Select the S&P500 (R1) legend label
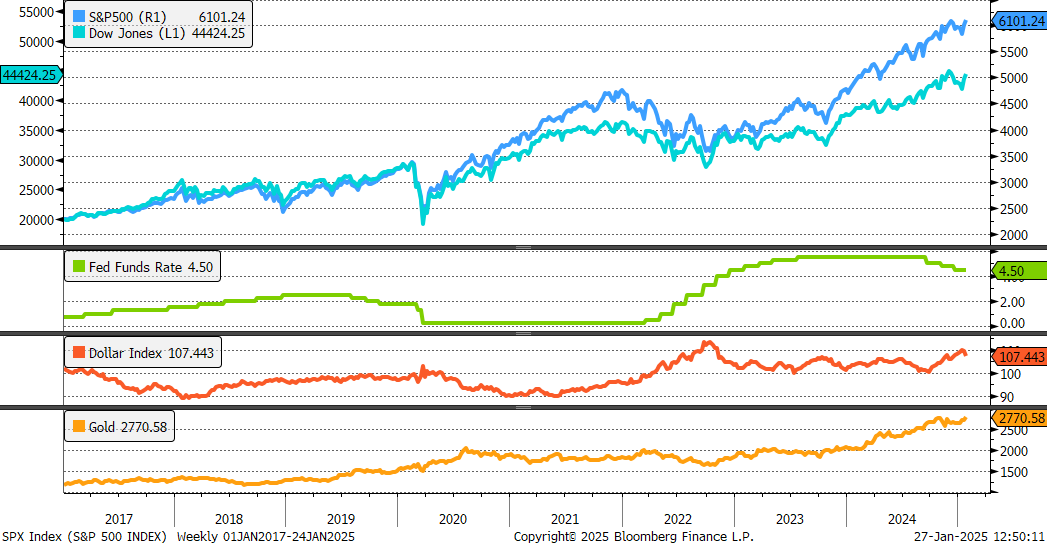The image size is (1047, 545). 128,17
